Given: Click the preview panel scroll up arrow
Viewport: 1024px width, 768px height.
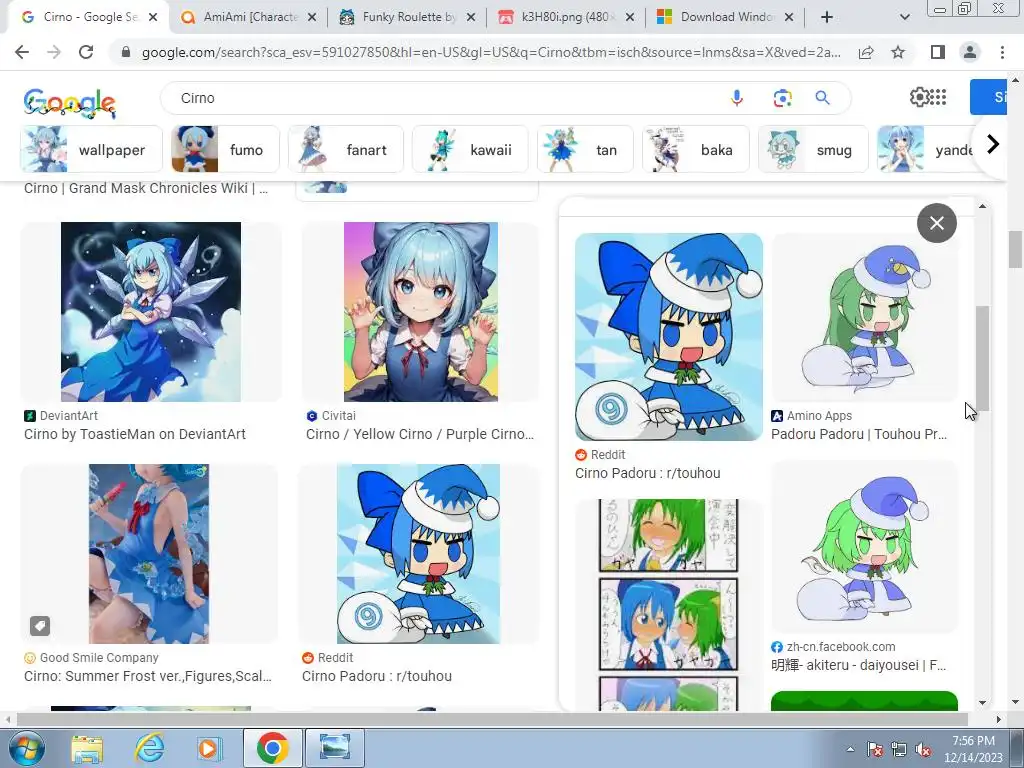Looking at the screenshot, I should pos(982,206).
